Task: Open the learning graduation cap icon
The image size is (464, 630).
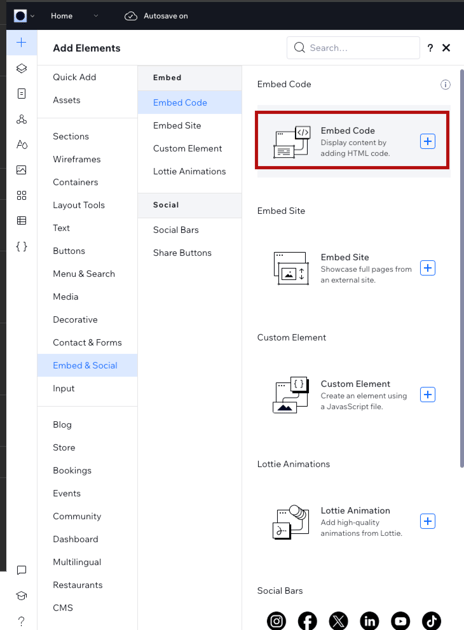Action: [22, 595]
